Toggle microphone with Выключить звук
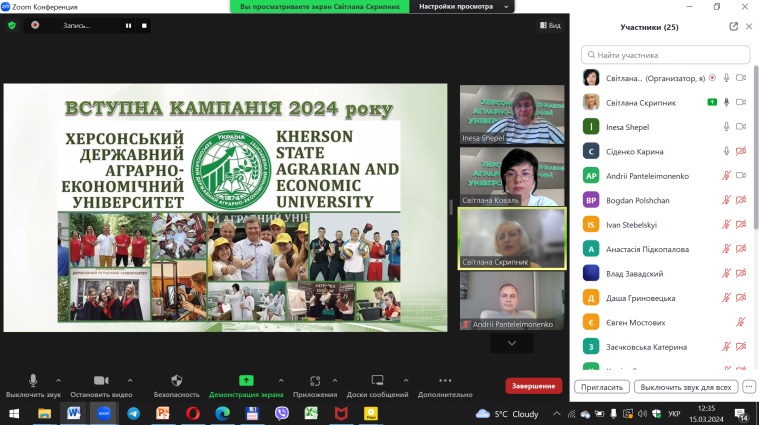759x425 pixels. tap(33, 386)
